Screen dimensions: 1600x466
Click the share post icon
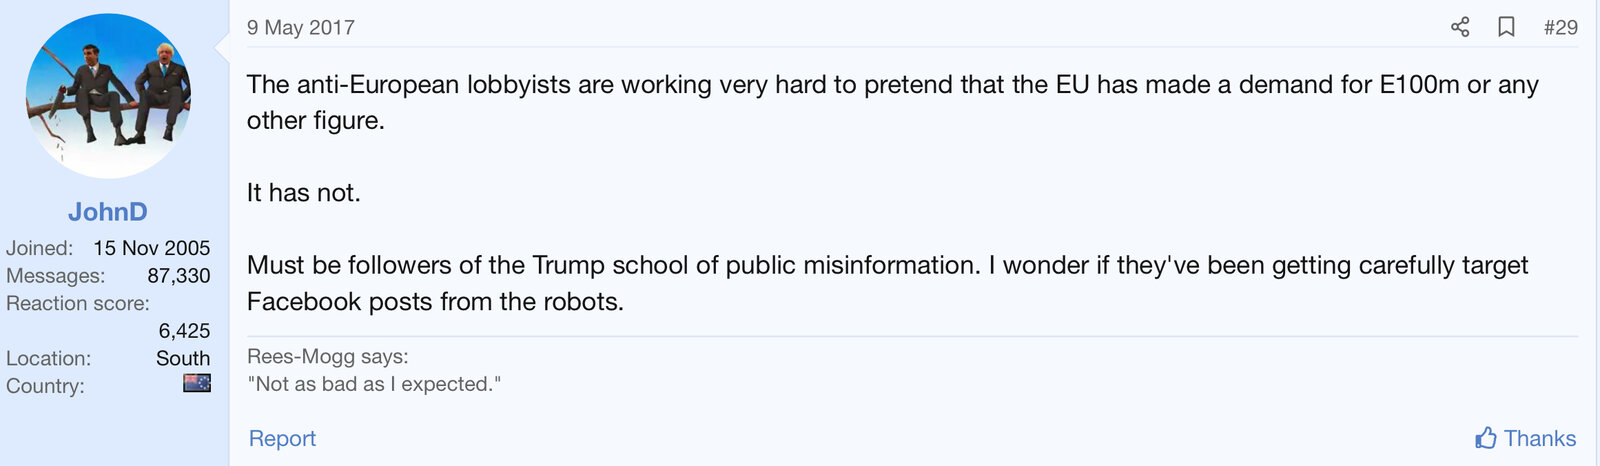tap(1460, 27)
